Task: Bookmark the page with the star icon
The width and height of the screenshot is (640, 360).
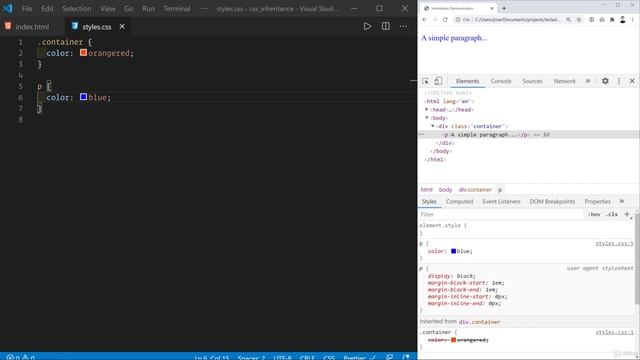Action: (x=579, y=20)
